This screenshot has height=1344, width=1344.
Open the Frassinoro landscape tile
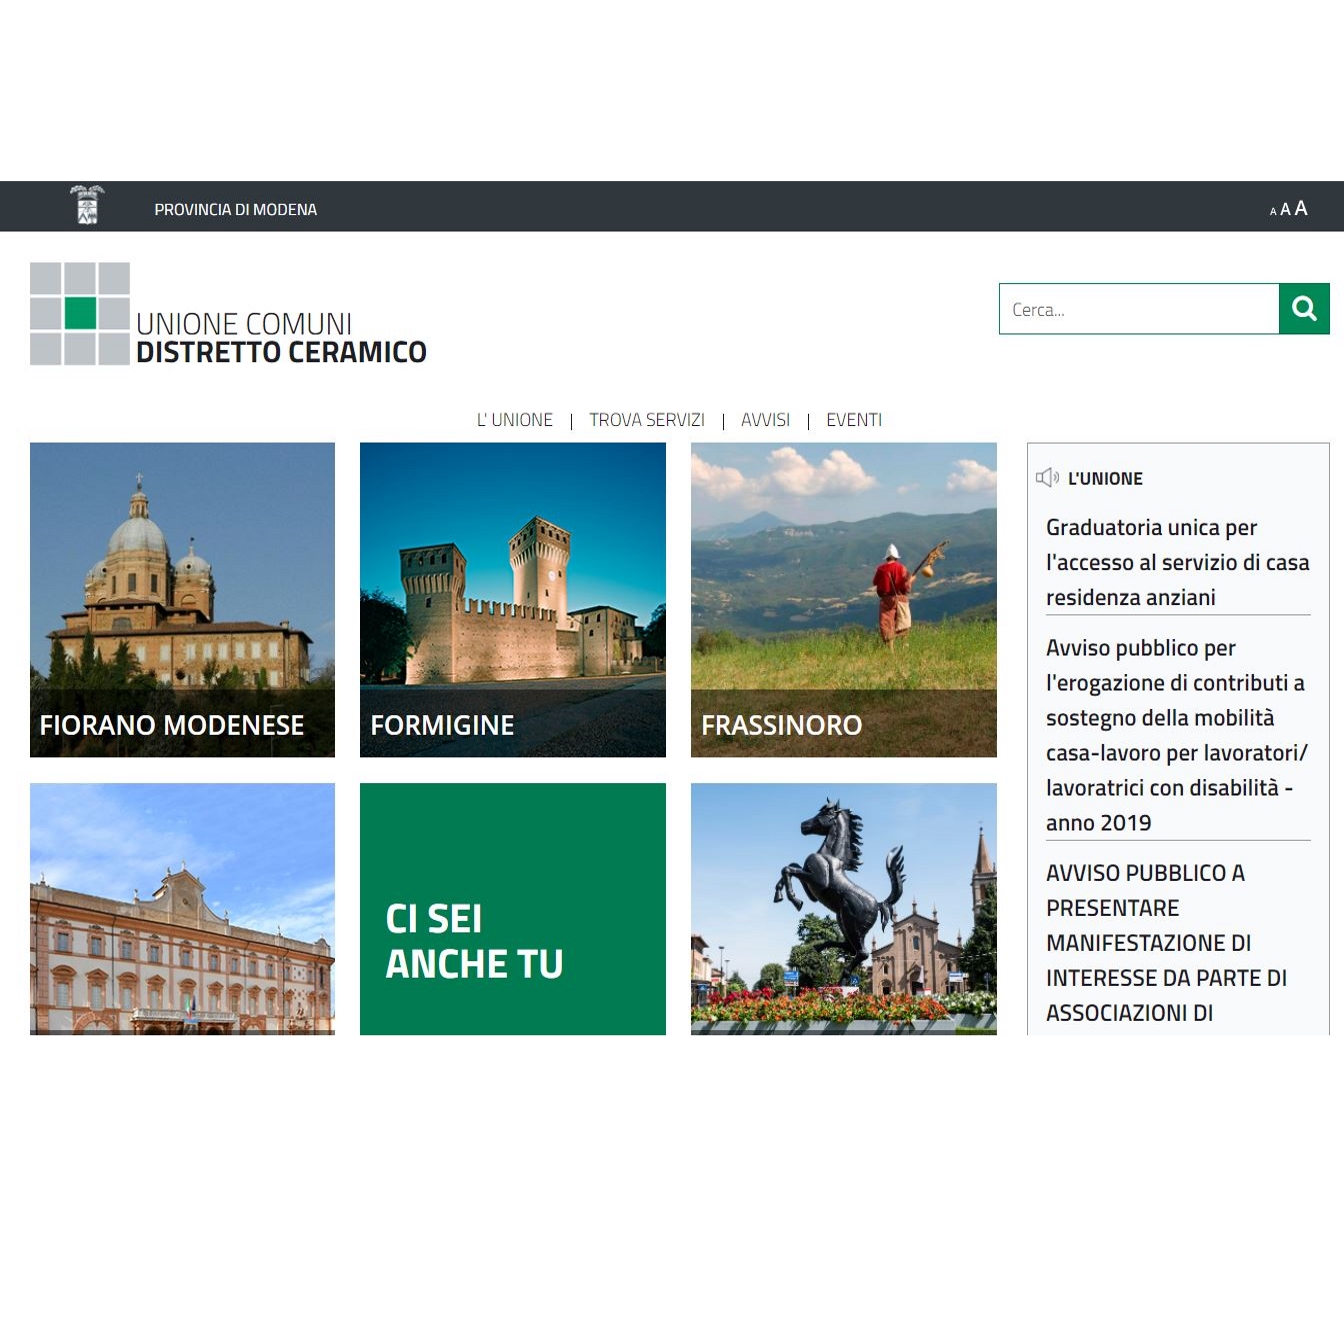pos(844,600)
